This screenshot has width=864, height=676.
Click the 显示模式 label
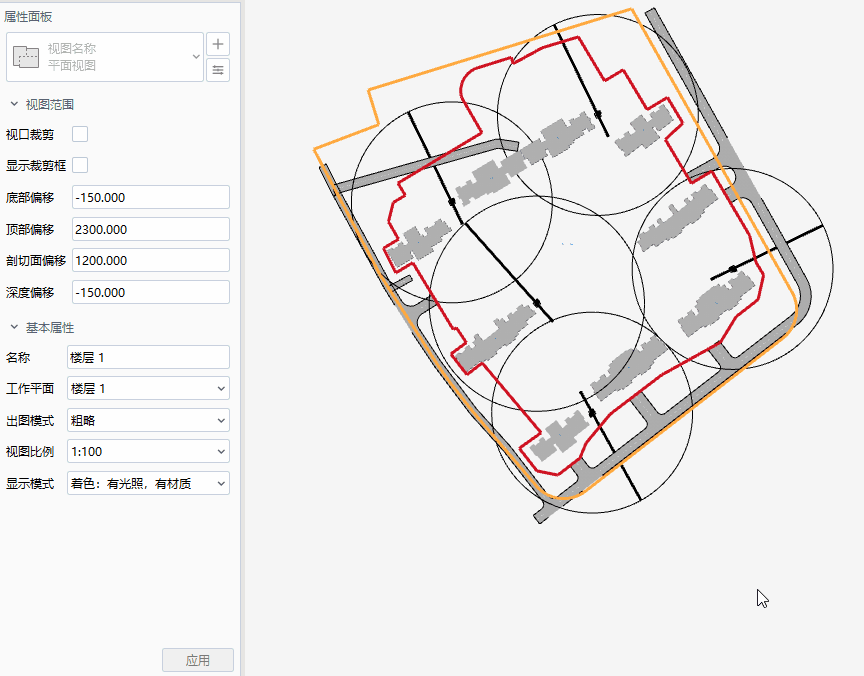click(x=30, y=484)
